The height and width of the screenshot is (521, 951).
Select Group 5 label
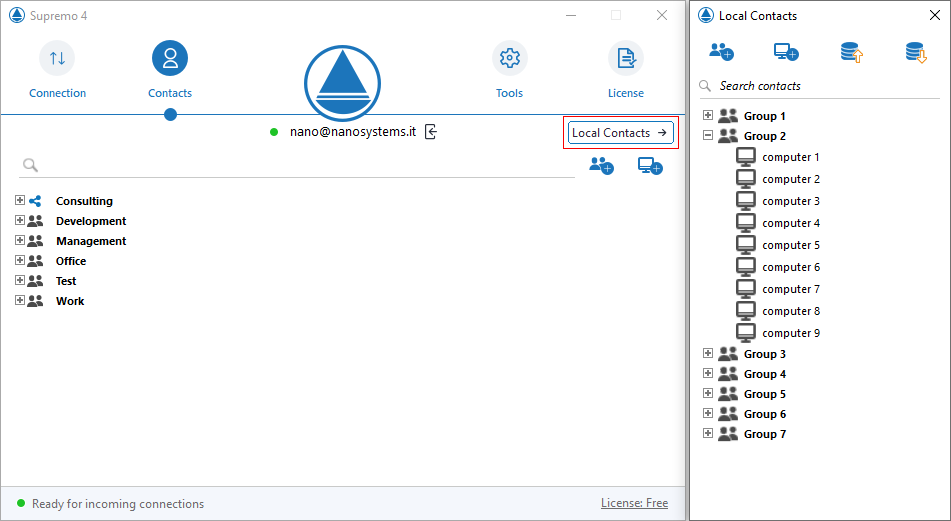(x=765, y=394)
